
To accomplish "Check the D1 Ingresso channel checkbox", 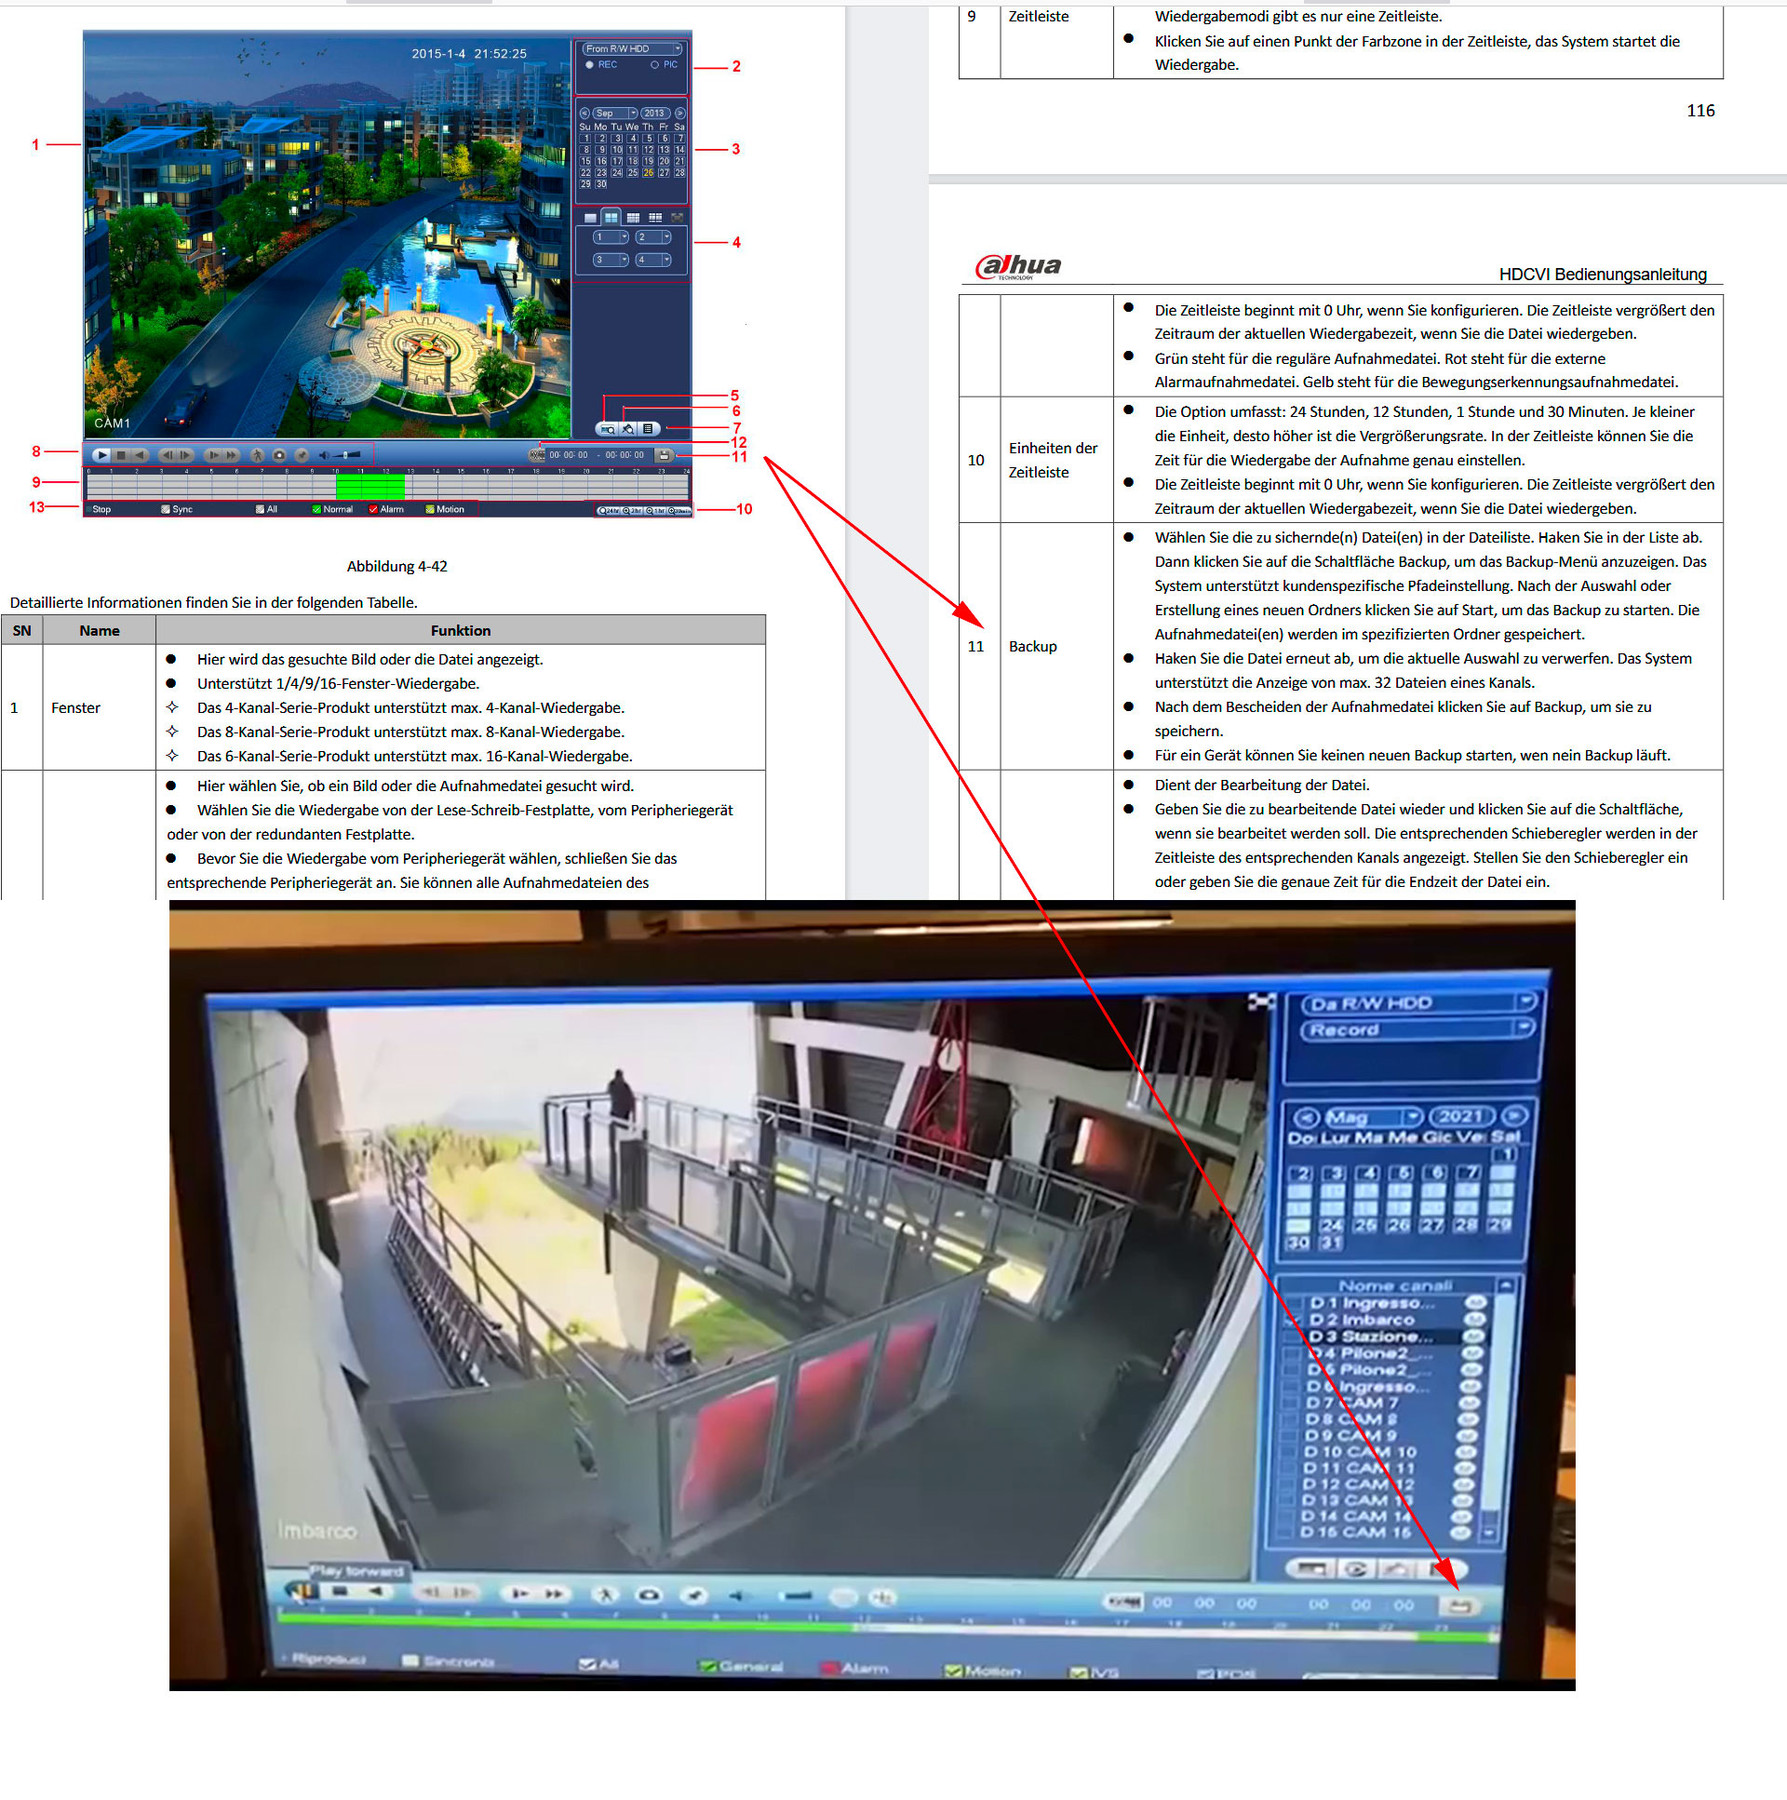I will (1295, 1303).
